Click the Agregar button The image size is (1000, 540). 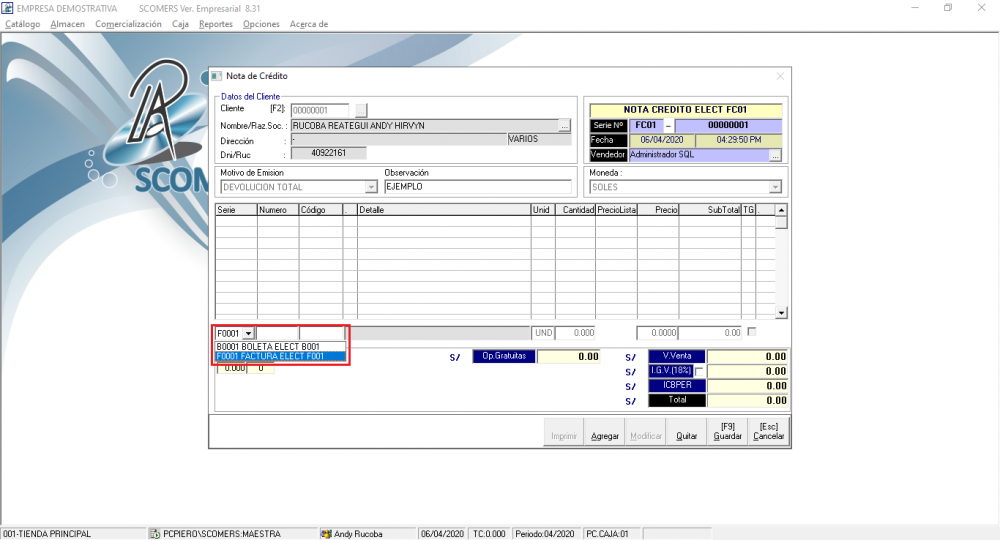click(605, 432)
